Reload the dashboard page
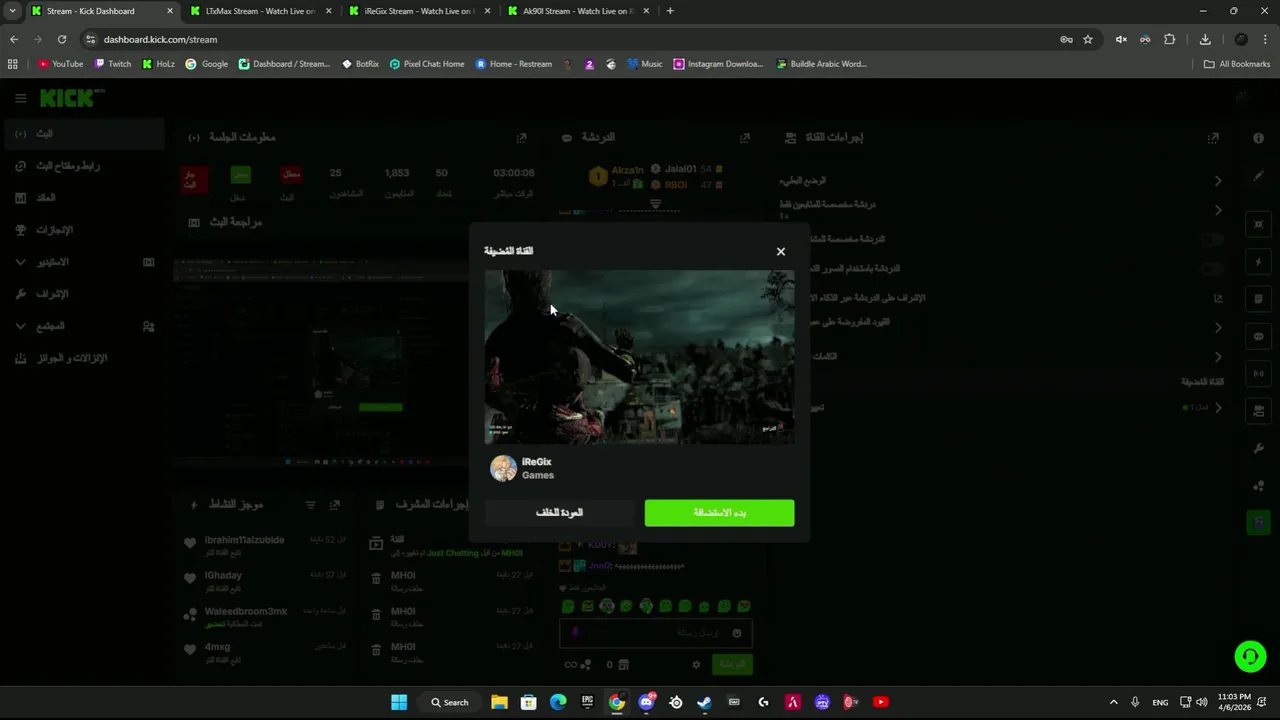Viewport: 1280px width, 720px height. 62,39
